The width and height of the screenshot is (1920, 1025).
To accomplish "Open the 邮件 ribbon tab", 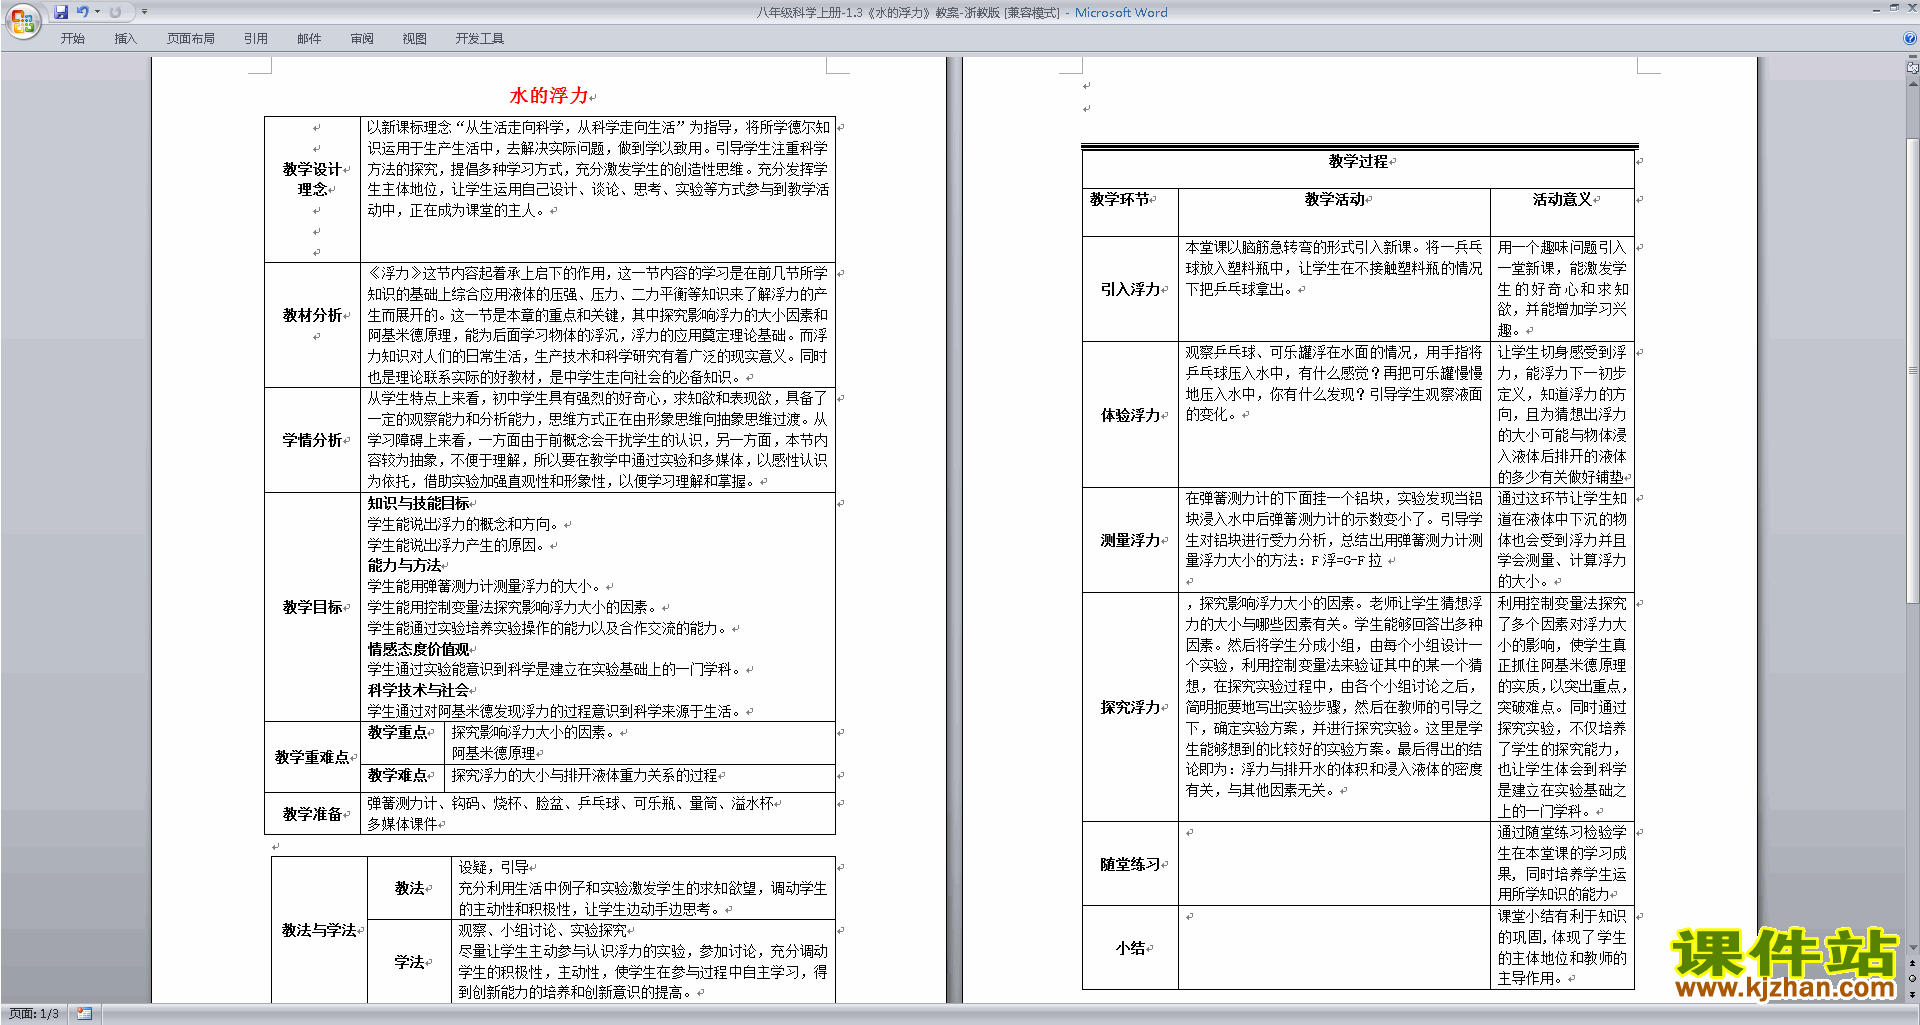I will [x=309, y=39].
